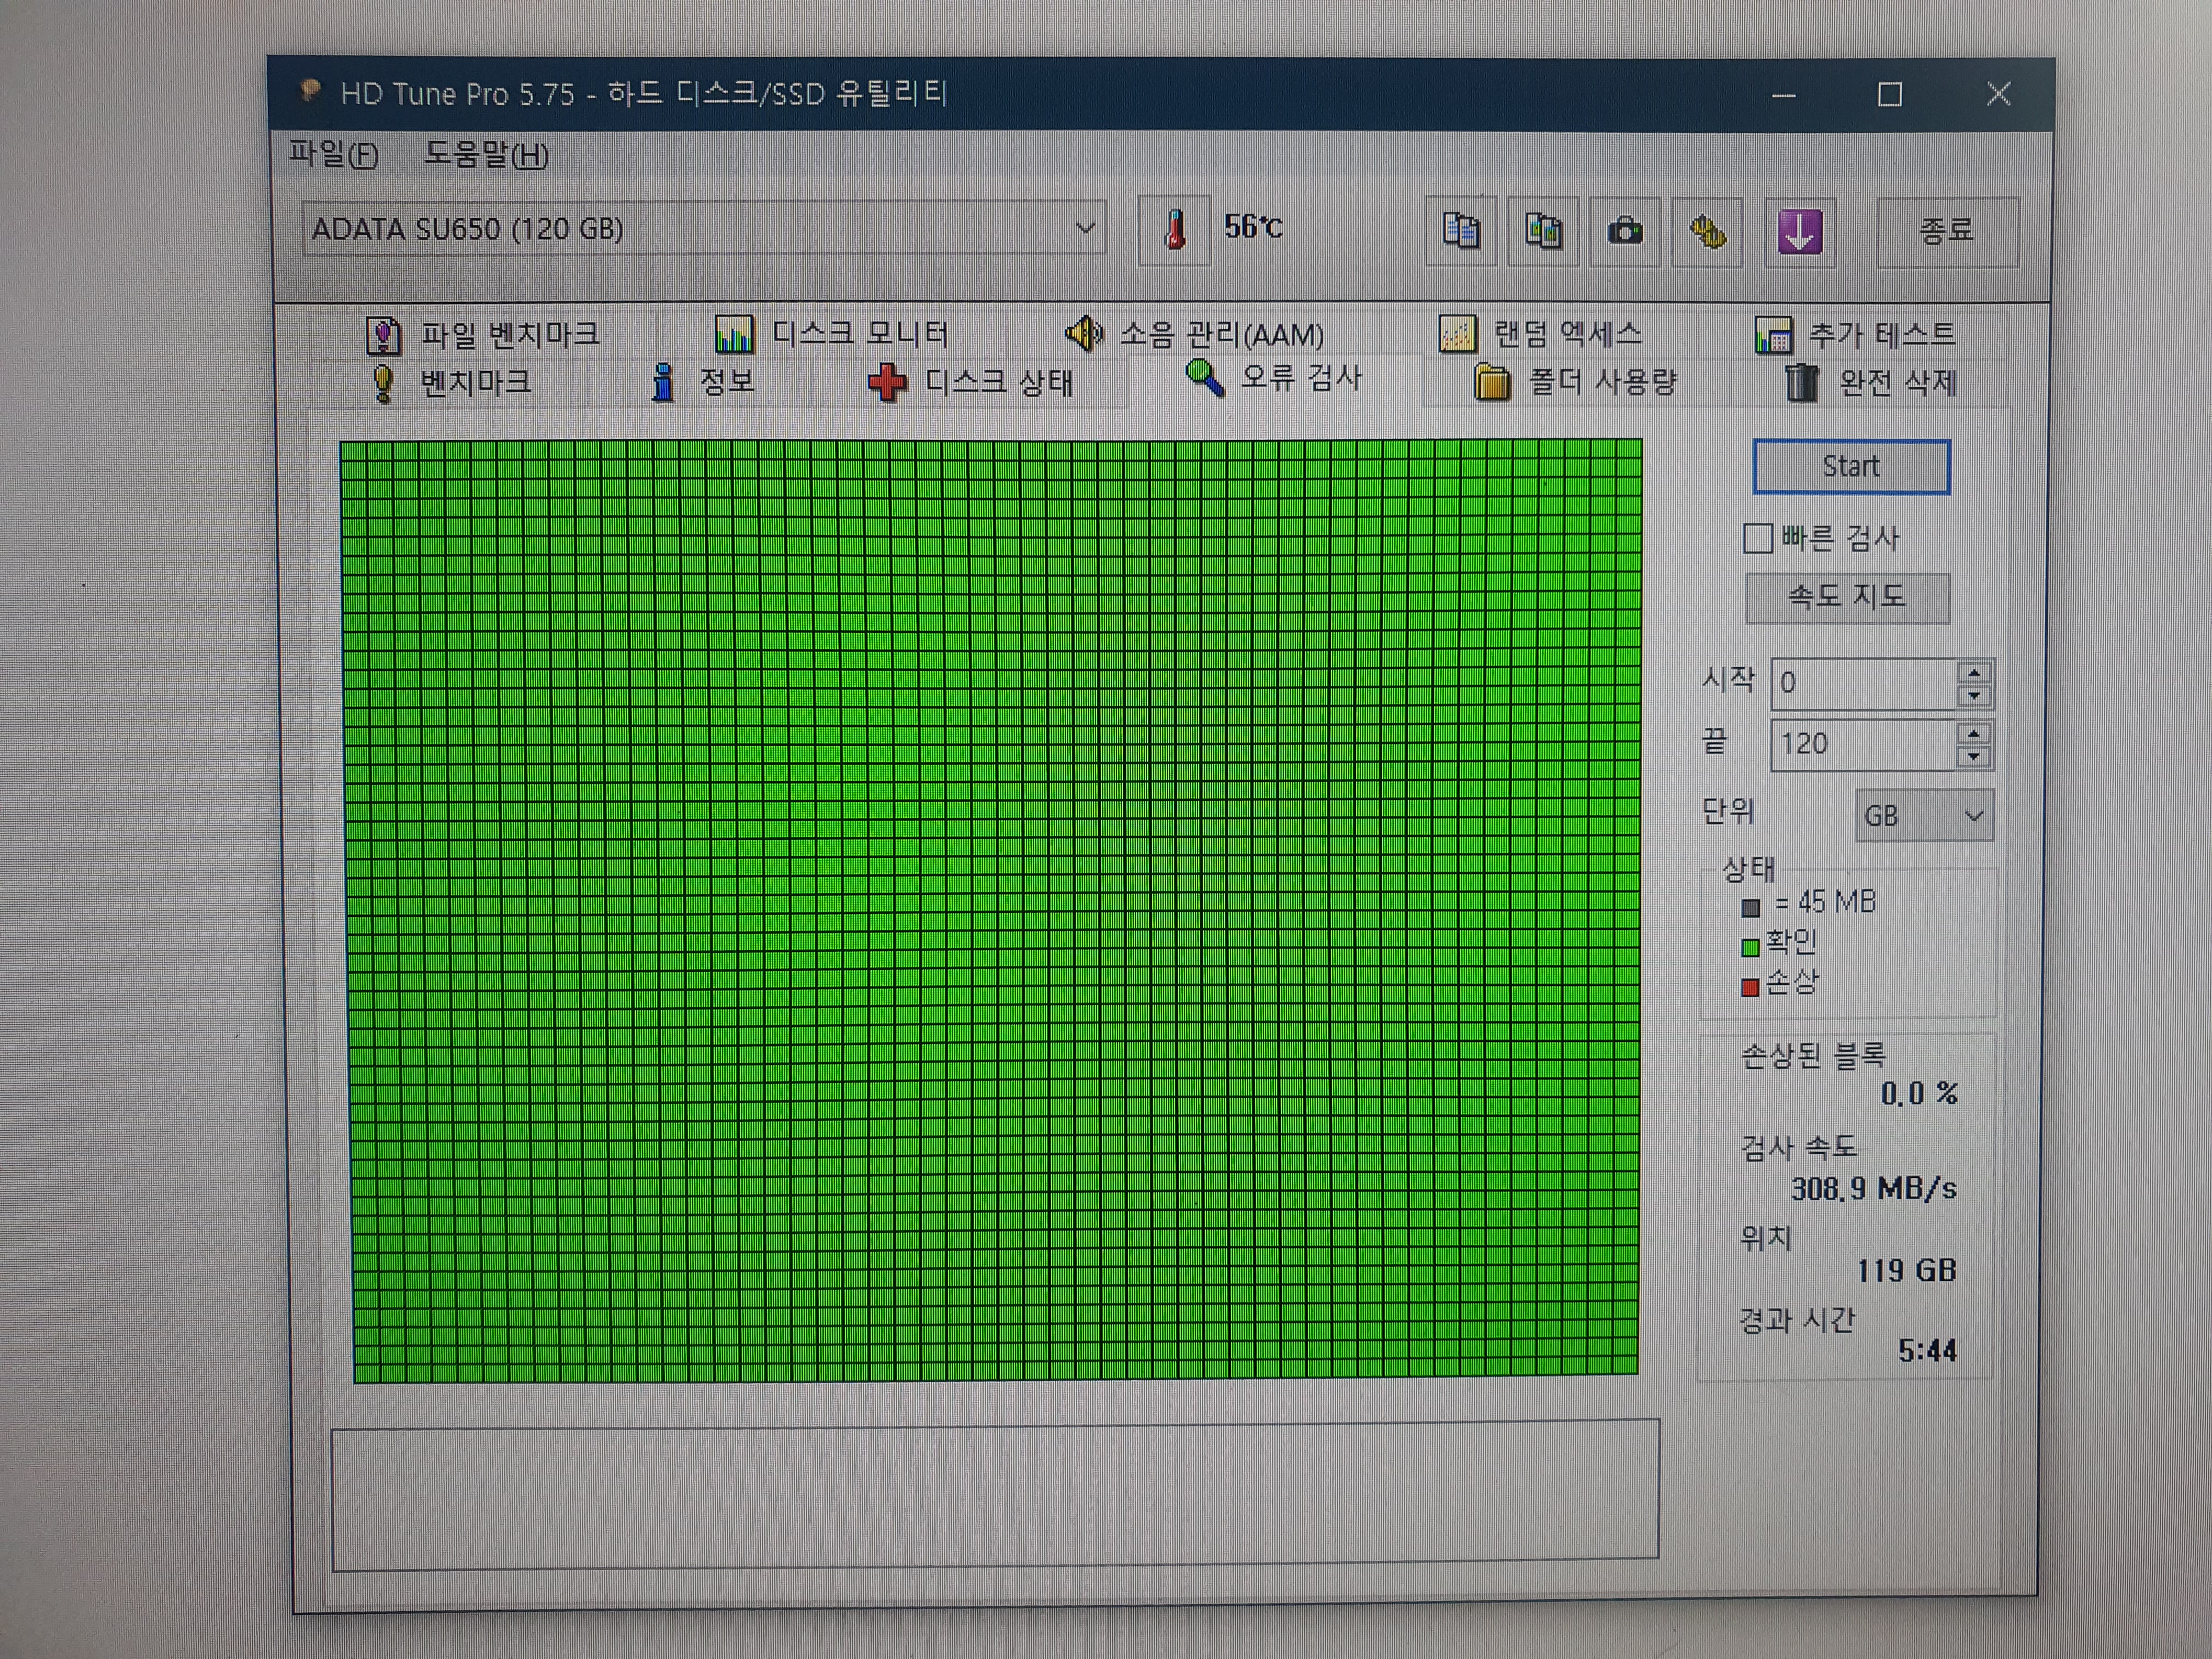The width and height of the screenshot is (2212, 1659).
Task: Open the 폴더 사용량 tab
Action: pos(1575,381)
